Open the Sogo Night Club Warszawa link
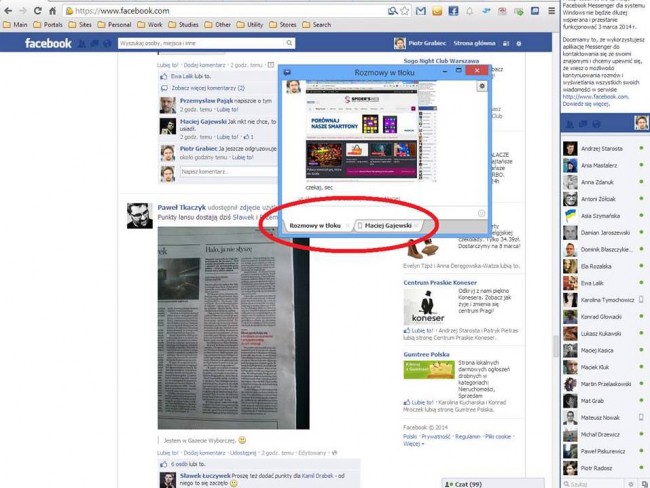Viewport: 650px width, 488px height. pos(441,61)
